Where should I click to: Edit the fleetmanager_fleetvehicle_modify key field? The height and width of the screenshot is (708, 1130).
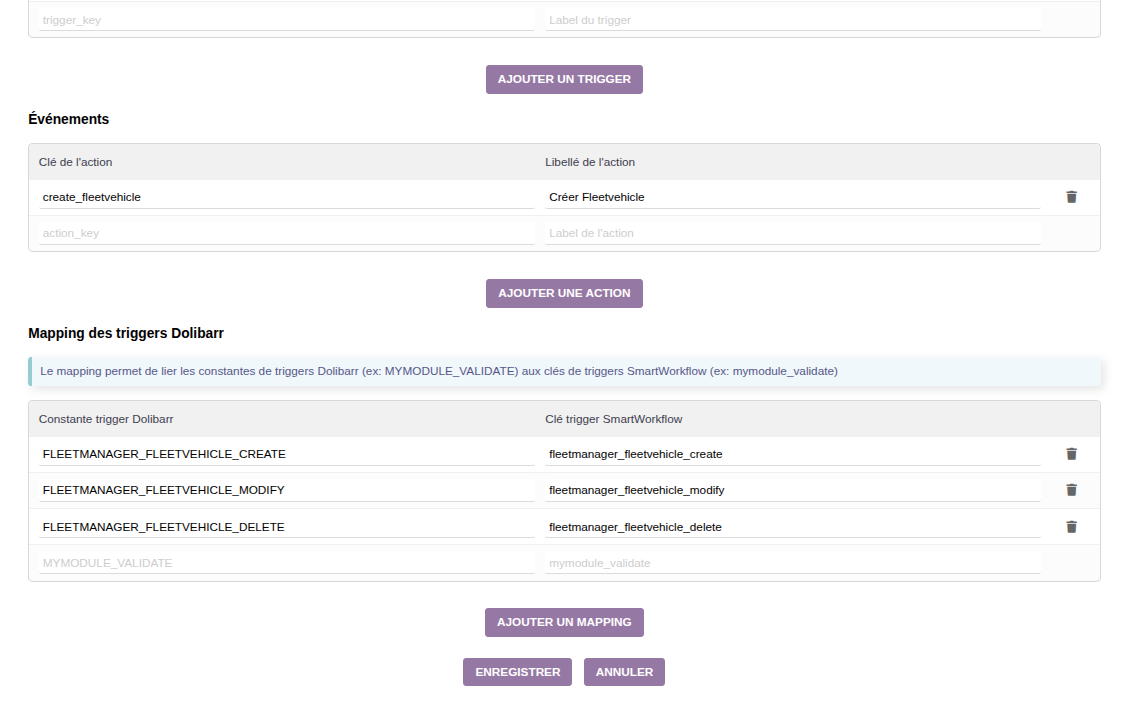point(792,490)
